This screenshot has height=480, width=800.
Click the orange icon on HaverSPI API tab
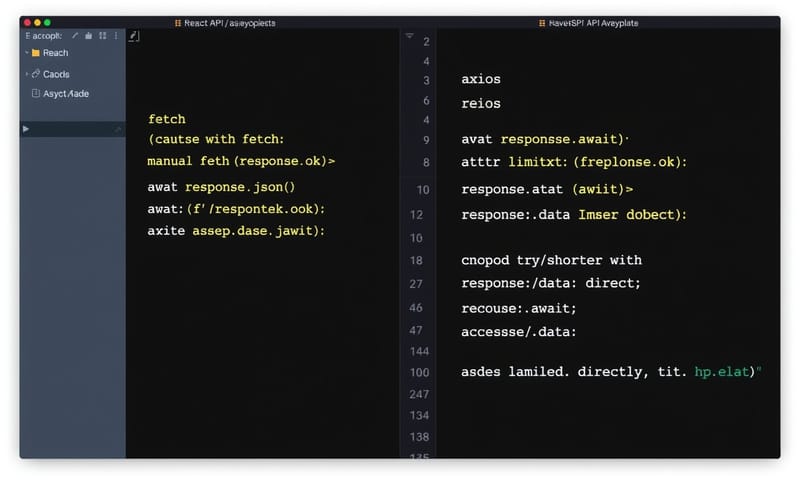542,23
